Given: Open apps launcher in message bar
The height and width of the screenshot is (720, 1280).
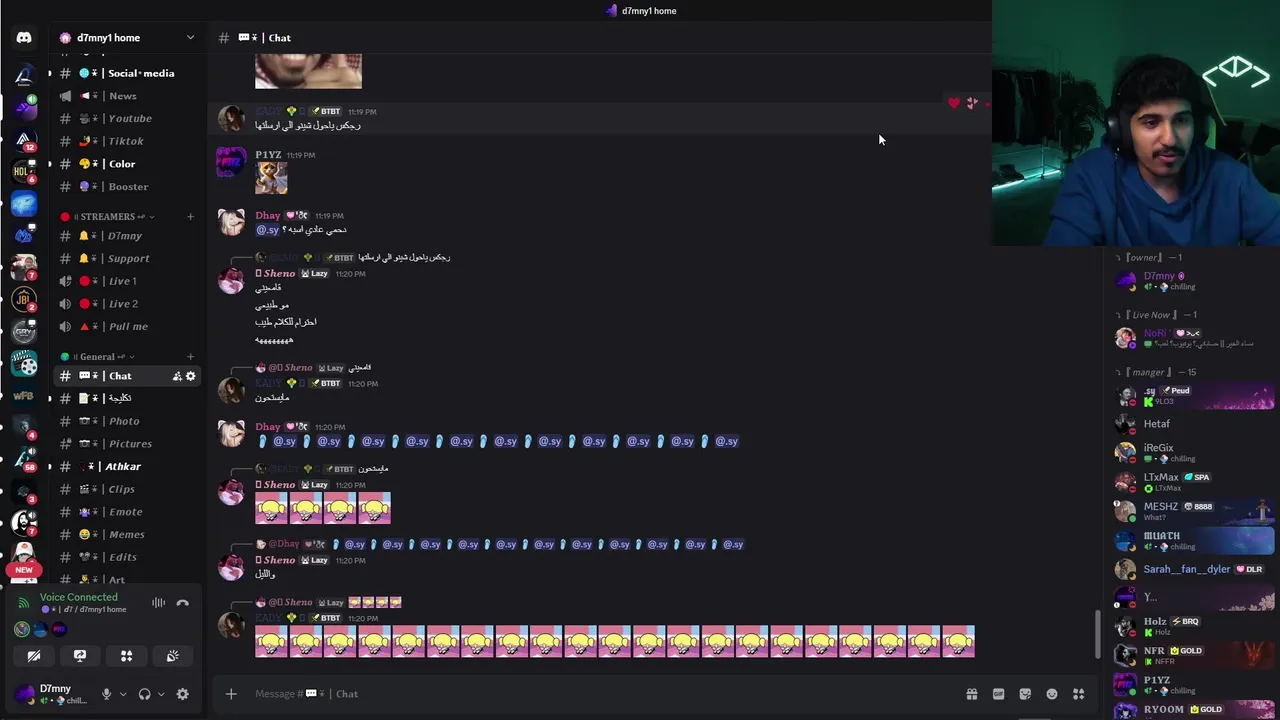Looking at the screenshot, I should 1079,694.
